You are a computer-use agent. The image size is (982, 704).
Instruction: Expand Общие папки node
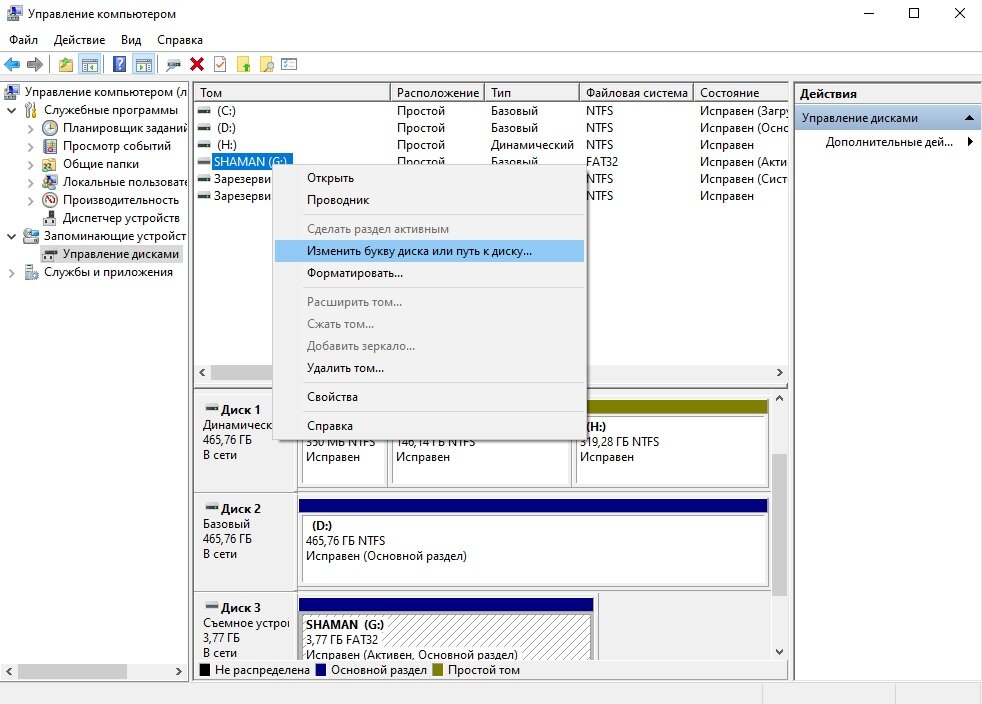click(30, 165)
